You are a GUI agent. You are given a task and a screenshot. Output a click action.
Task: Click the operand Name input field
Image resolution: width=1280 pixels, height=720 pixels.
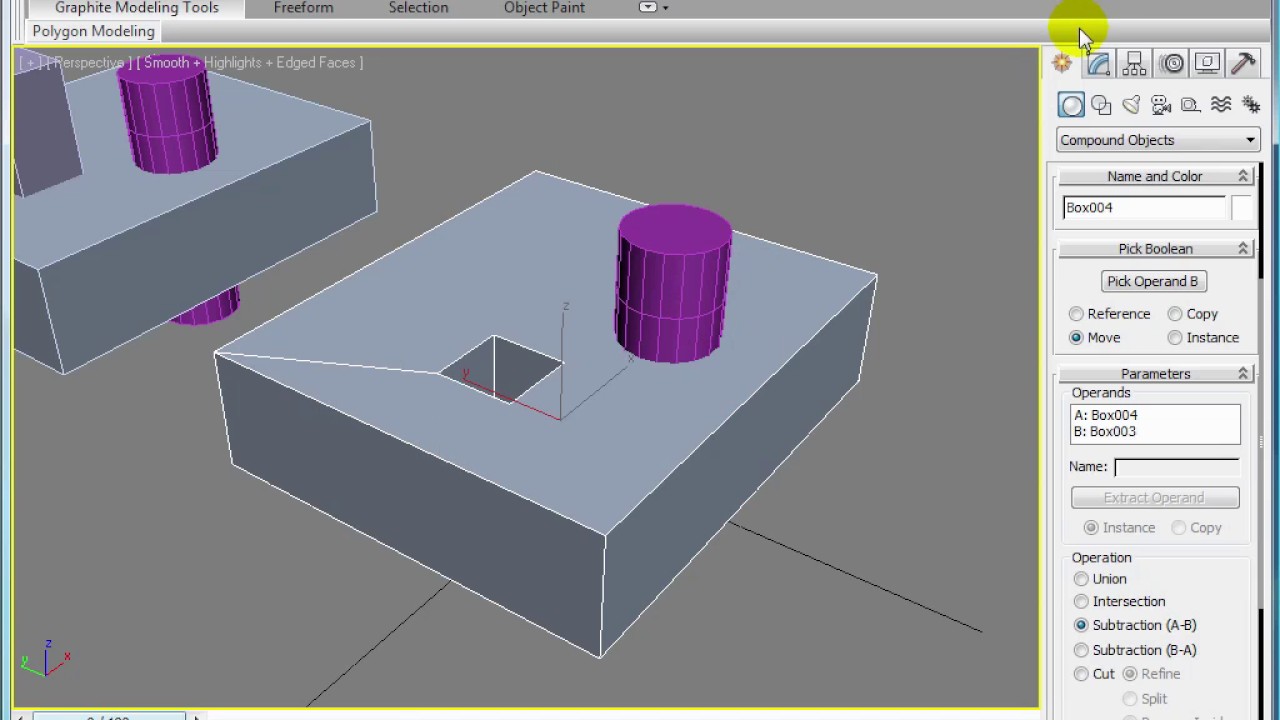1177,467
